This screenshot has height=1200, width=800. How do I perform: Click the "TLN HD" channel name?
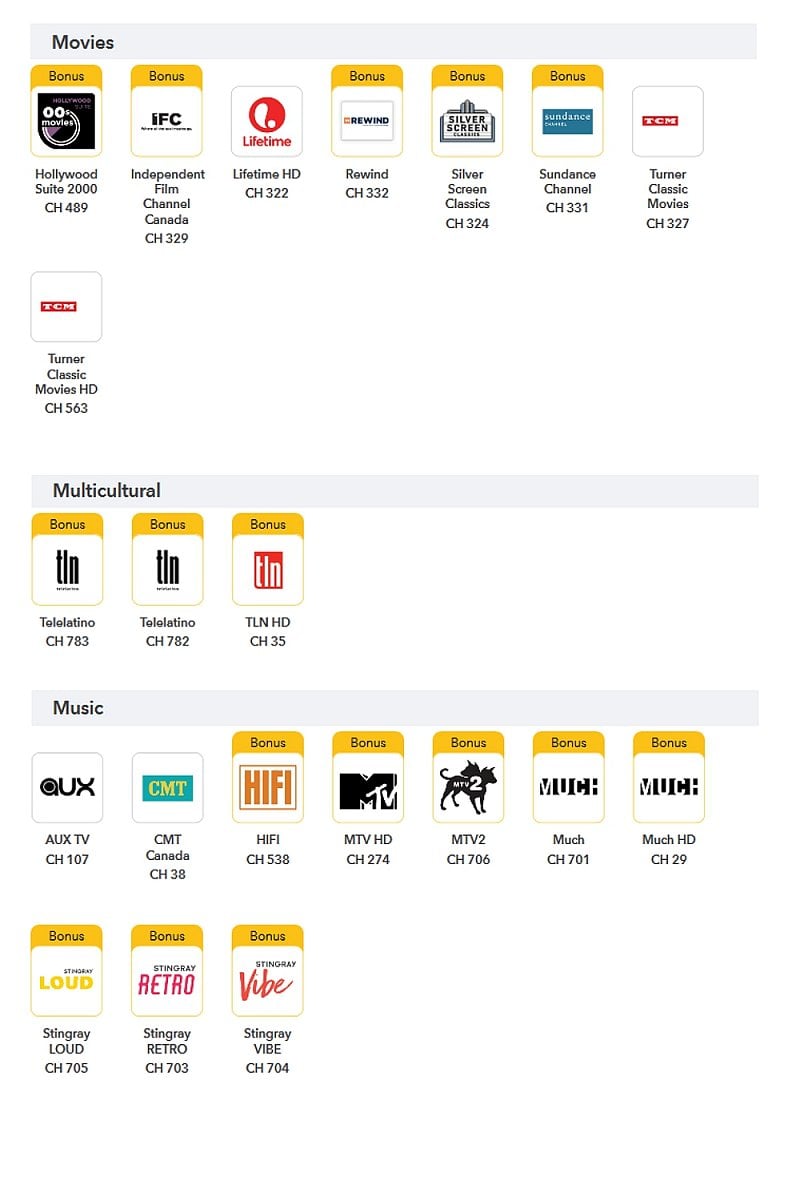point(268,622)
